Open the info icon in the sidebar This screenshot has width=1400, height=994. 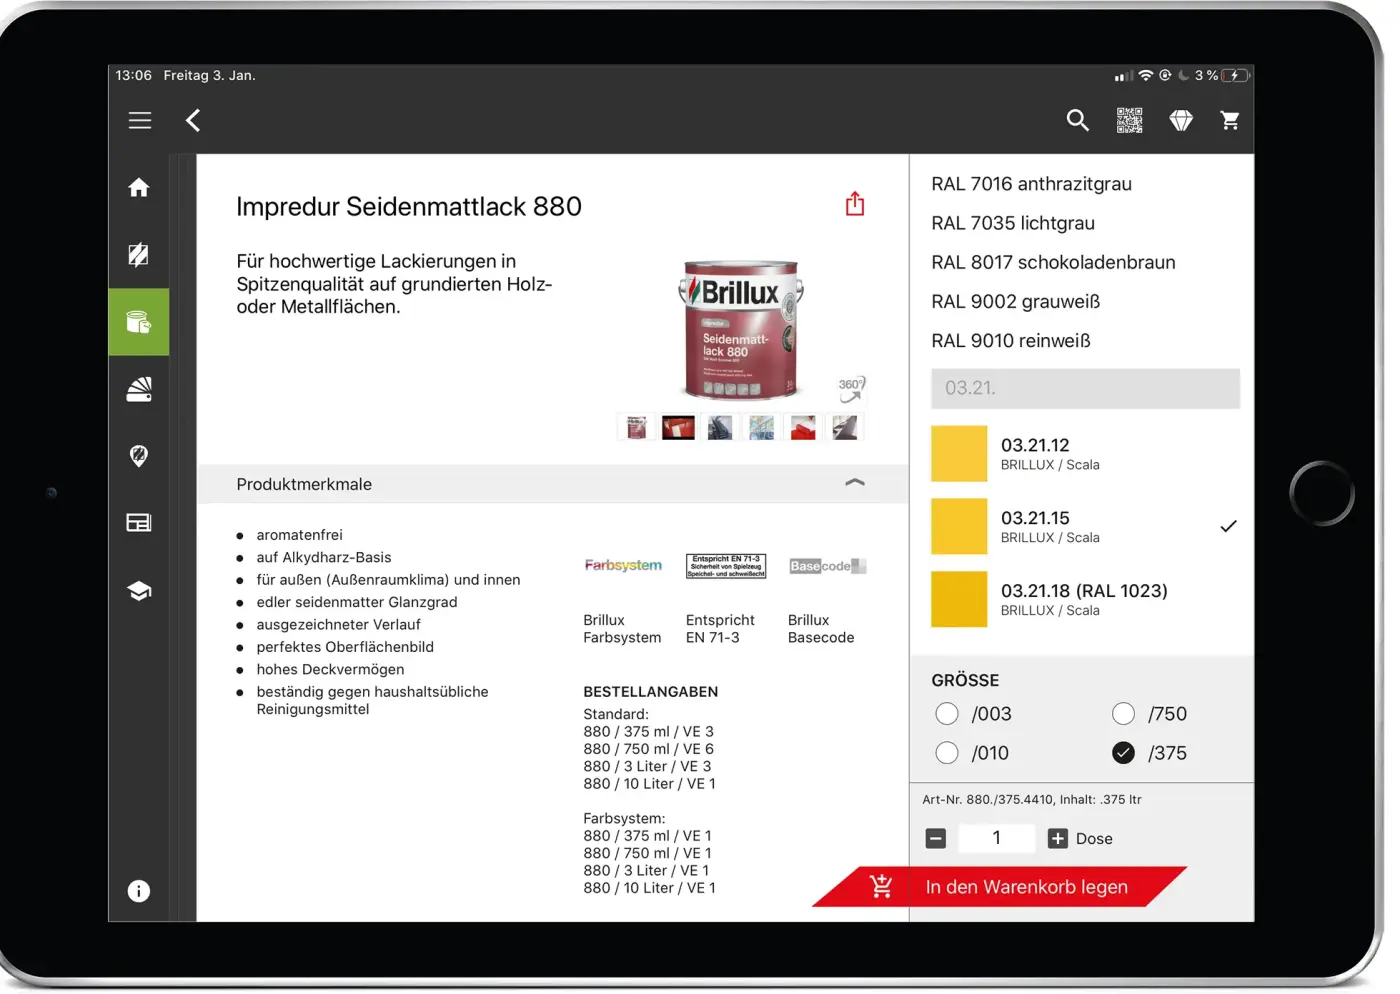pos(139,891)
